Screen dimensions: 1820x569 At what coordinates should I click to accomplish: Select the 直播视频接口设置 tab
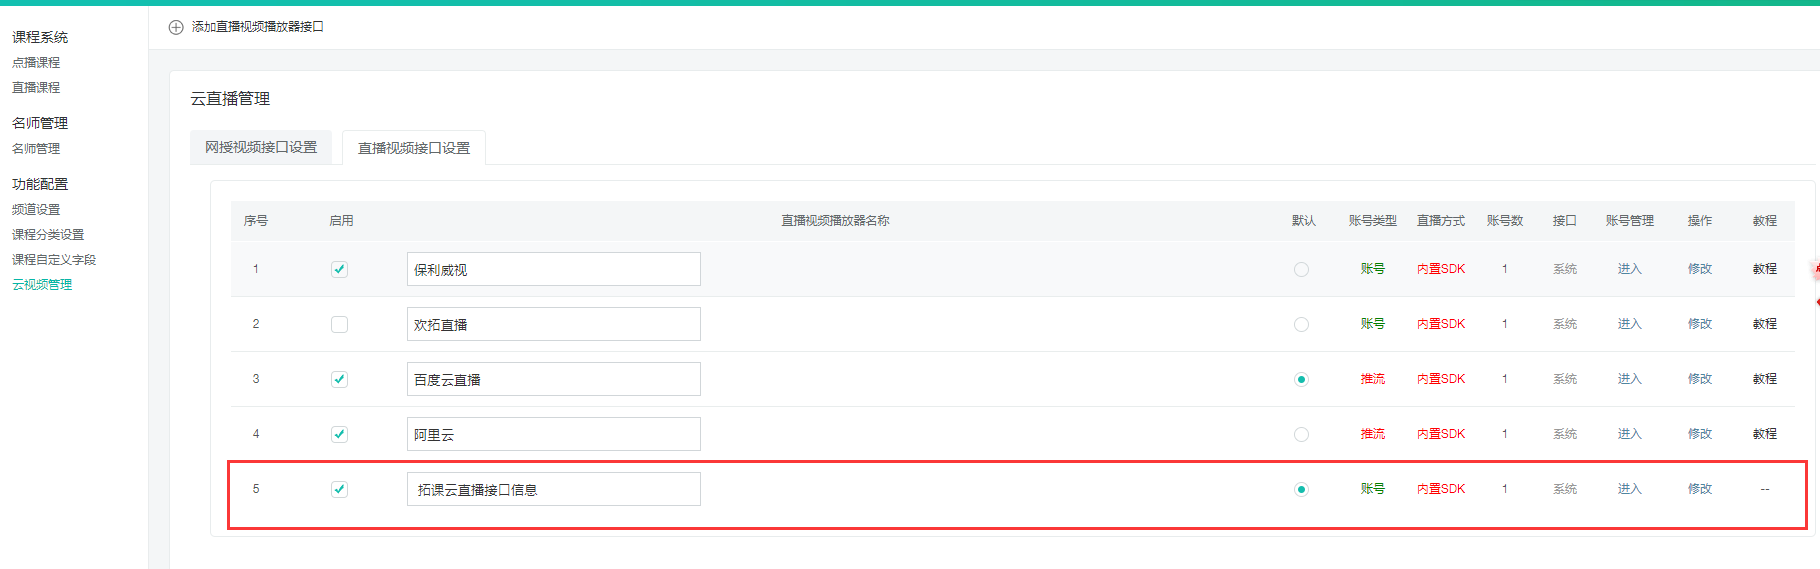pos(414,148)
